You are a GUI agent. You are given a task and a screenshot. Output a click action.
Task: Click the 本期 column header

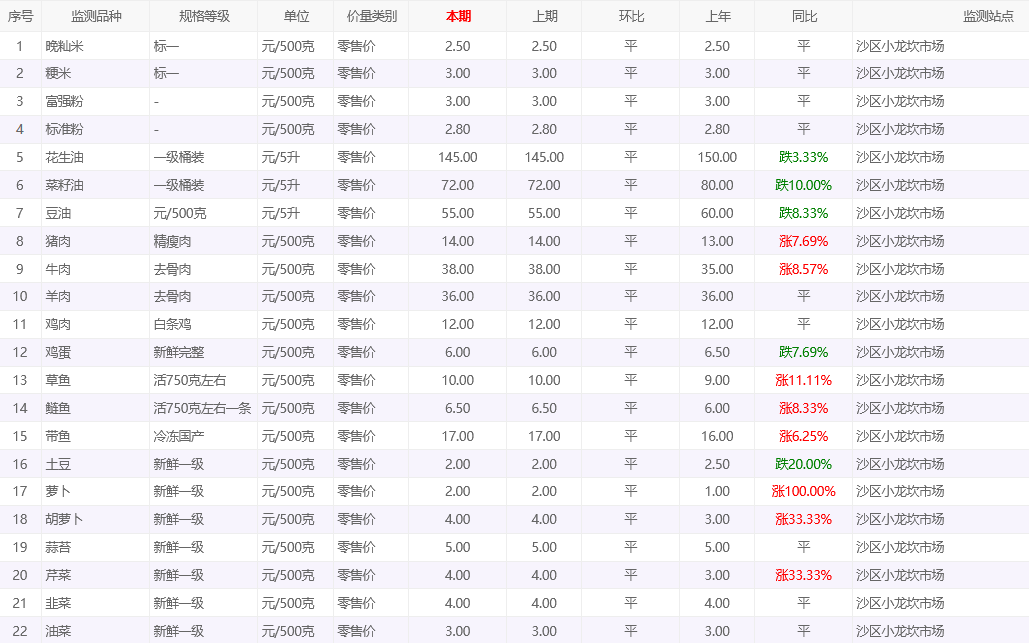(457, 16)
